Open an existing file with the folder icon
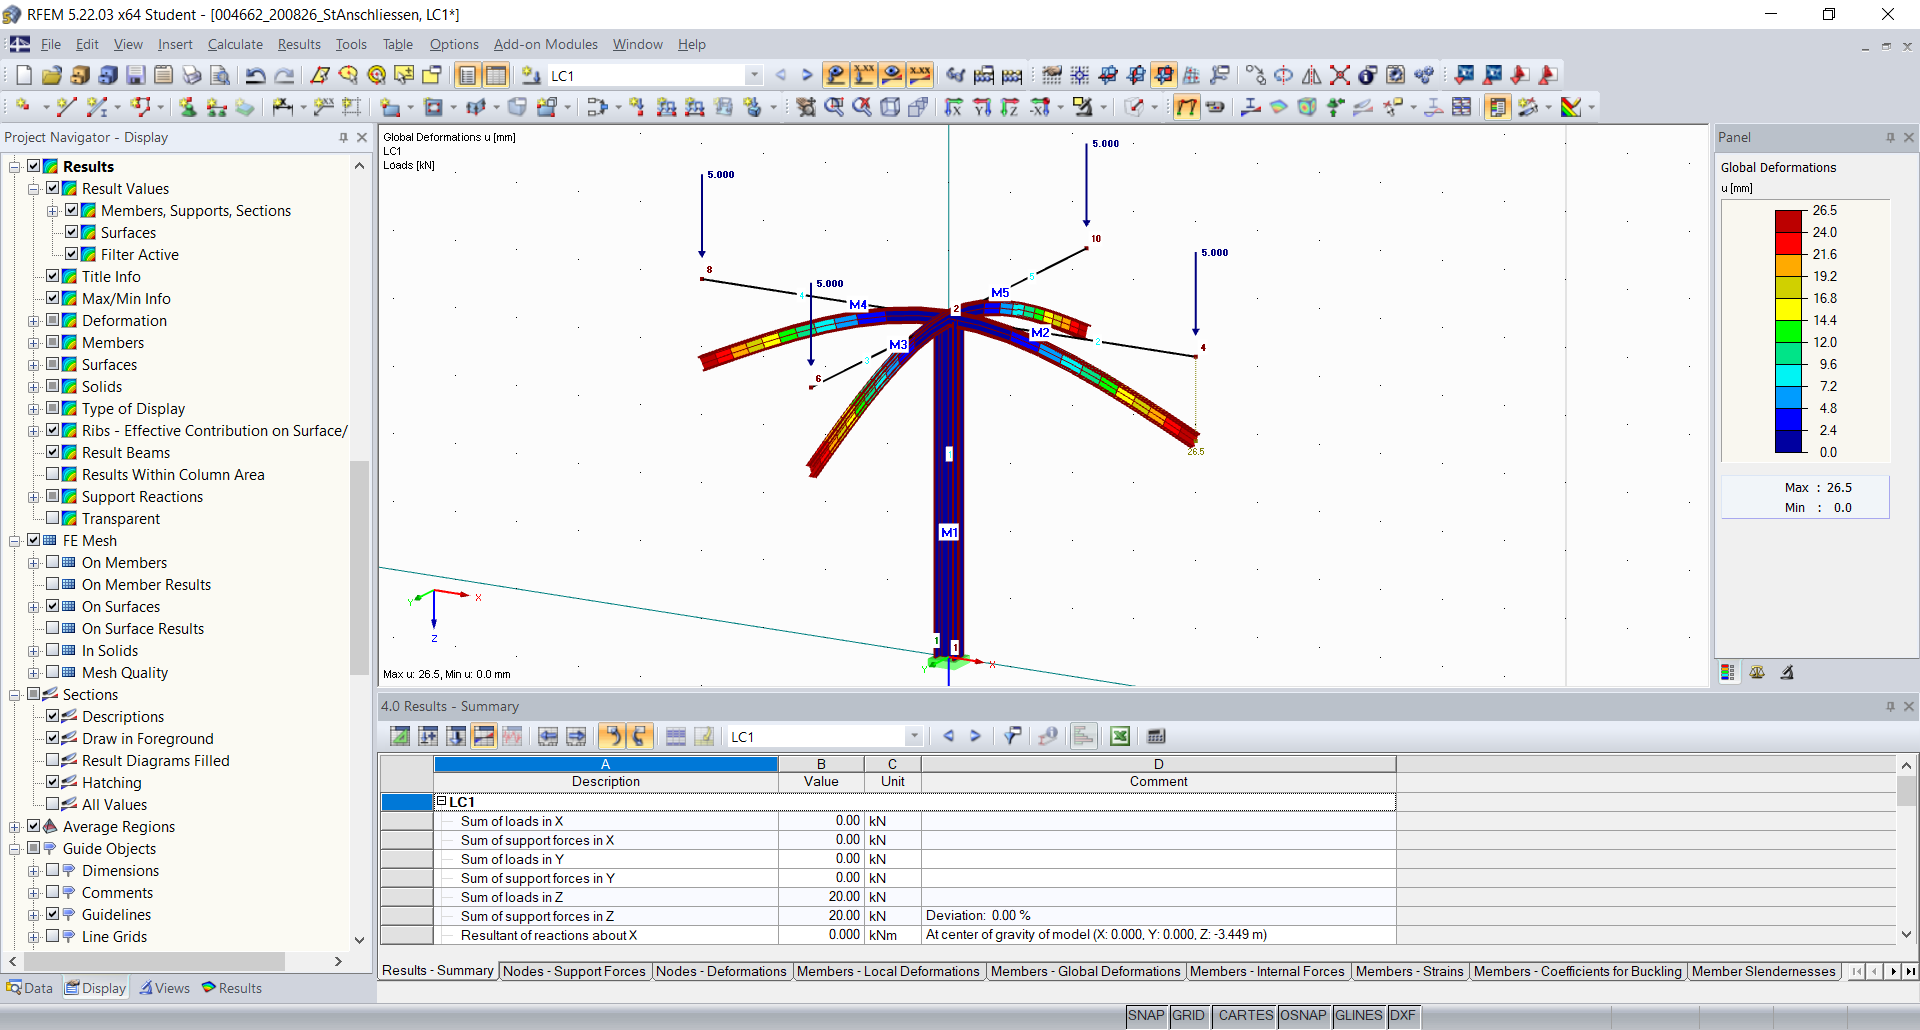 pos(52,75)
